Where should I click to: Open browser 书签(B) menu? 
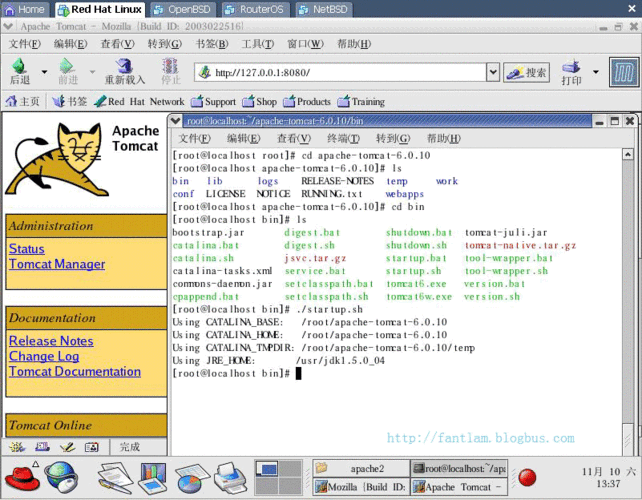coord(212,44)
